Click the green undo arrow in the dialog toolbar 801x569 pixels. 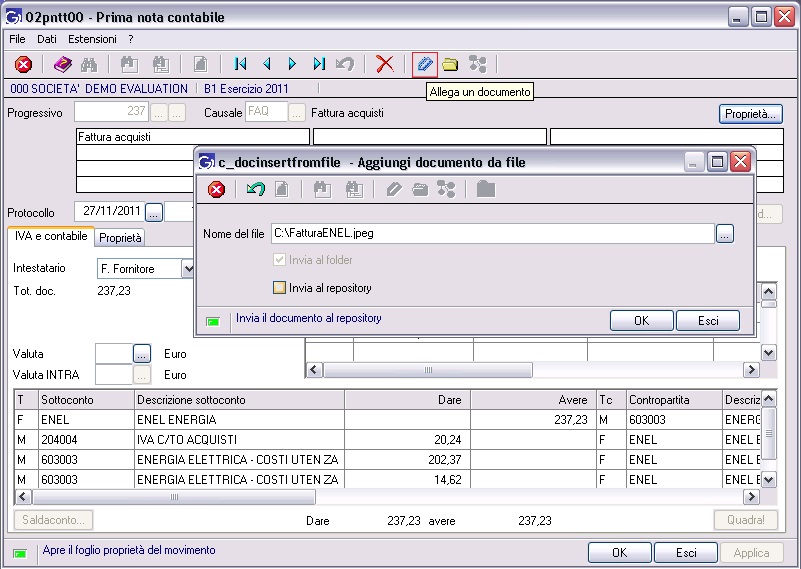255,189
